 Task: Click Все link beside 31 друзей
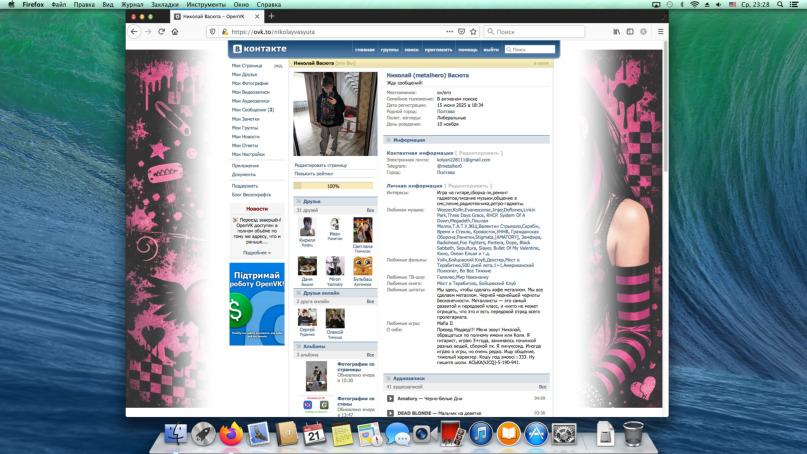[370, 210]
